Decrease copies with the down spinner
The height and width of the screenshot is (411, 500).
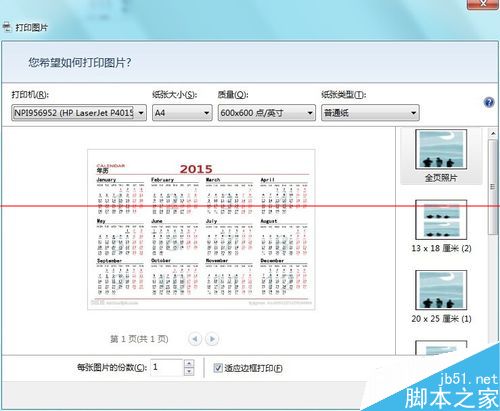[x=189, y=371]
